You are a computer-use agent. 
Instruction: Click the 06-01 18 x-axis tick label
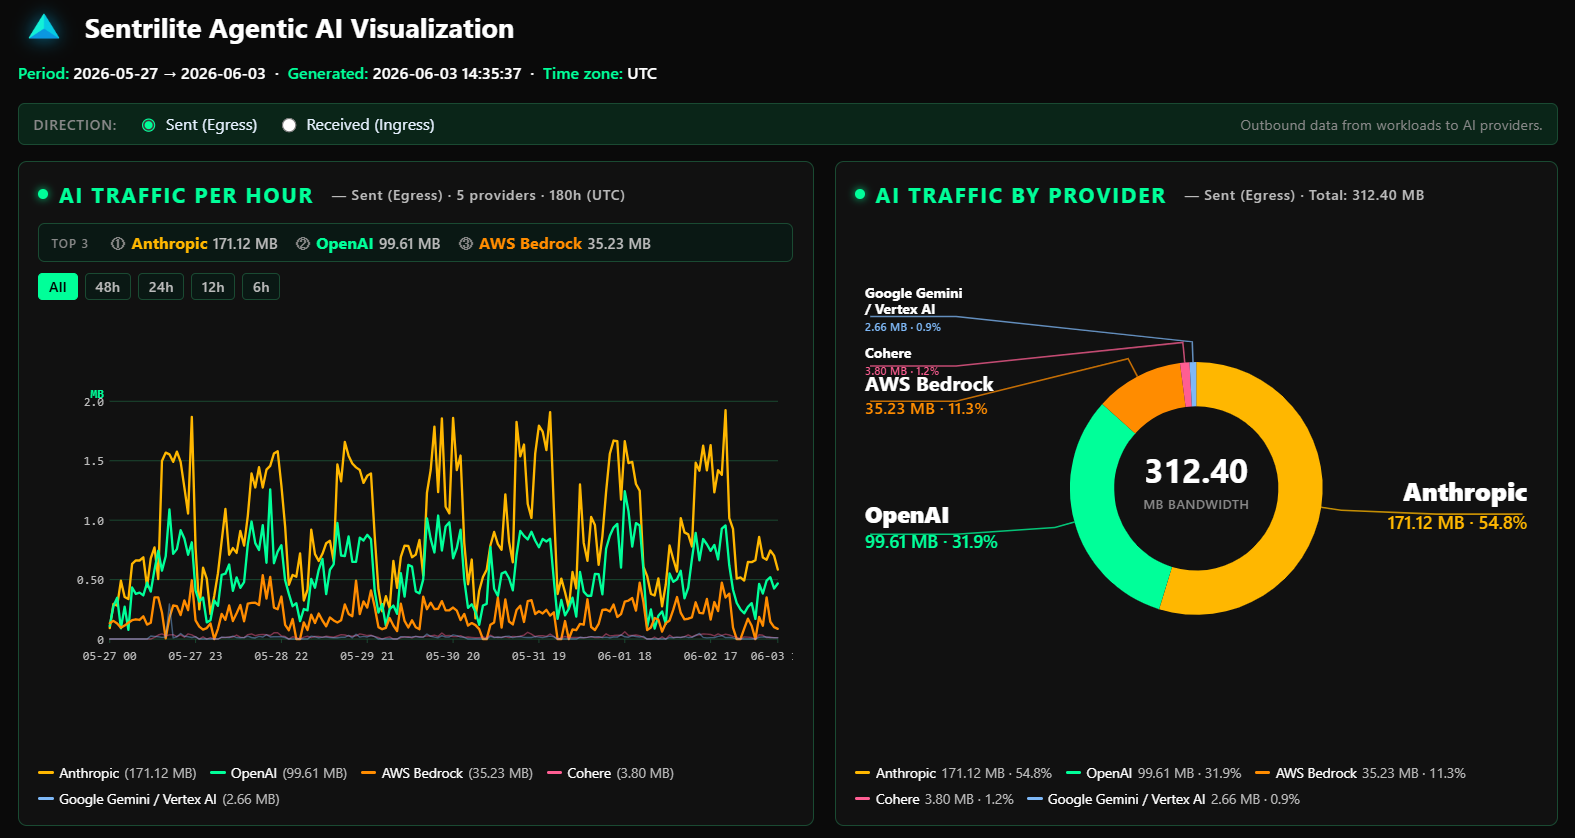point(624,656)
